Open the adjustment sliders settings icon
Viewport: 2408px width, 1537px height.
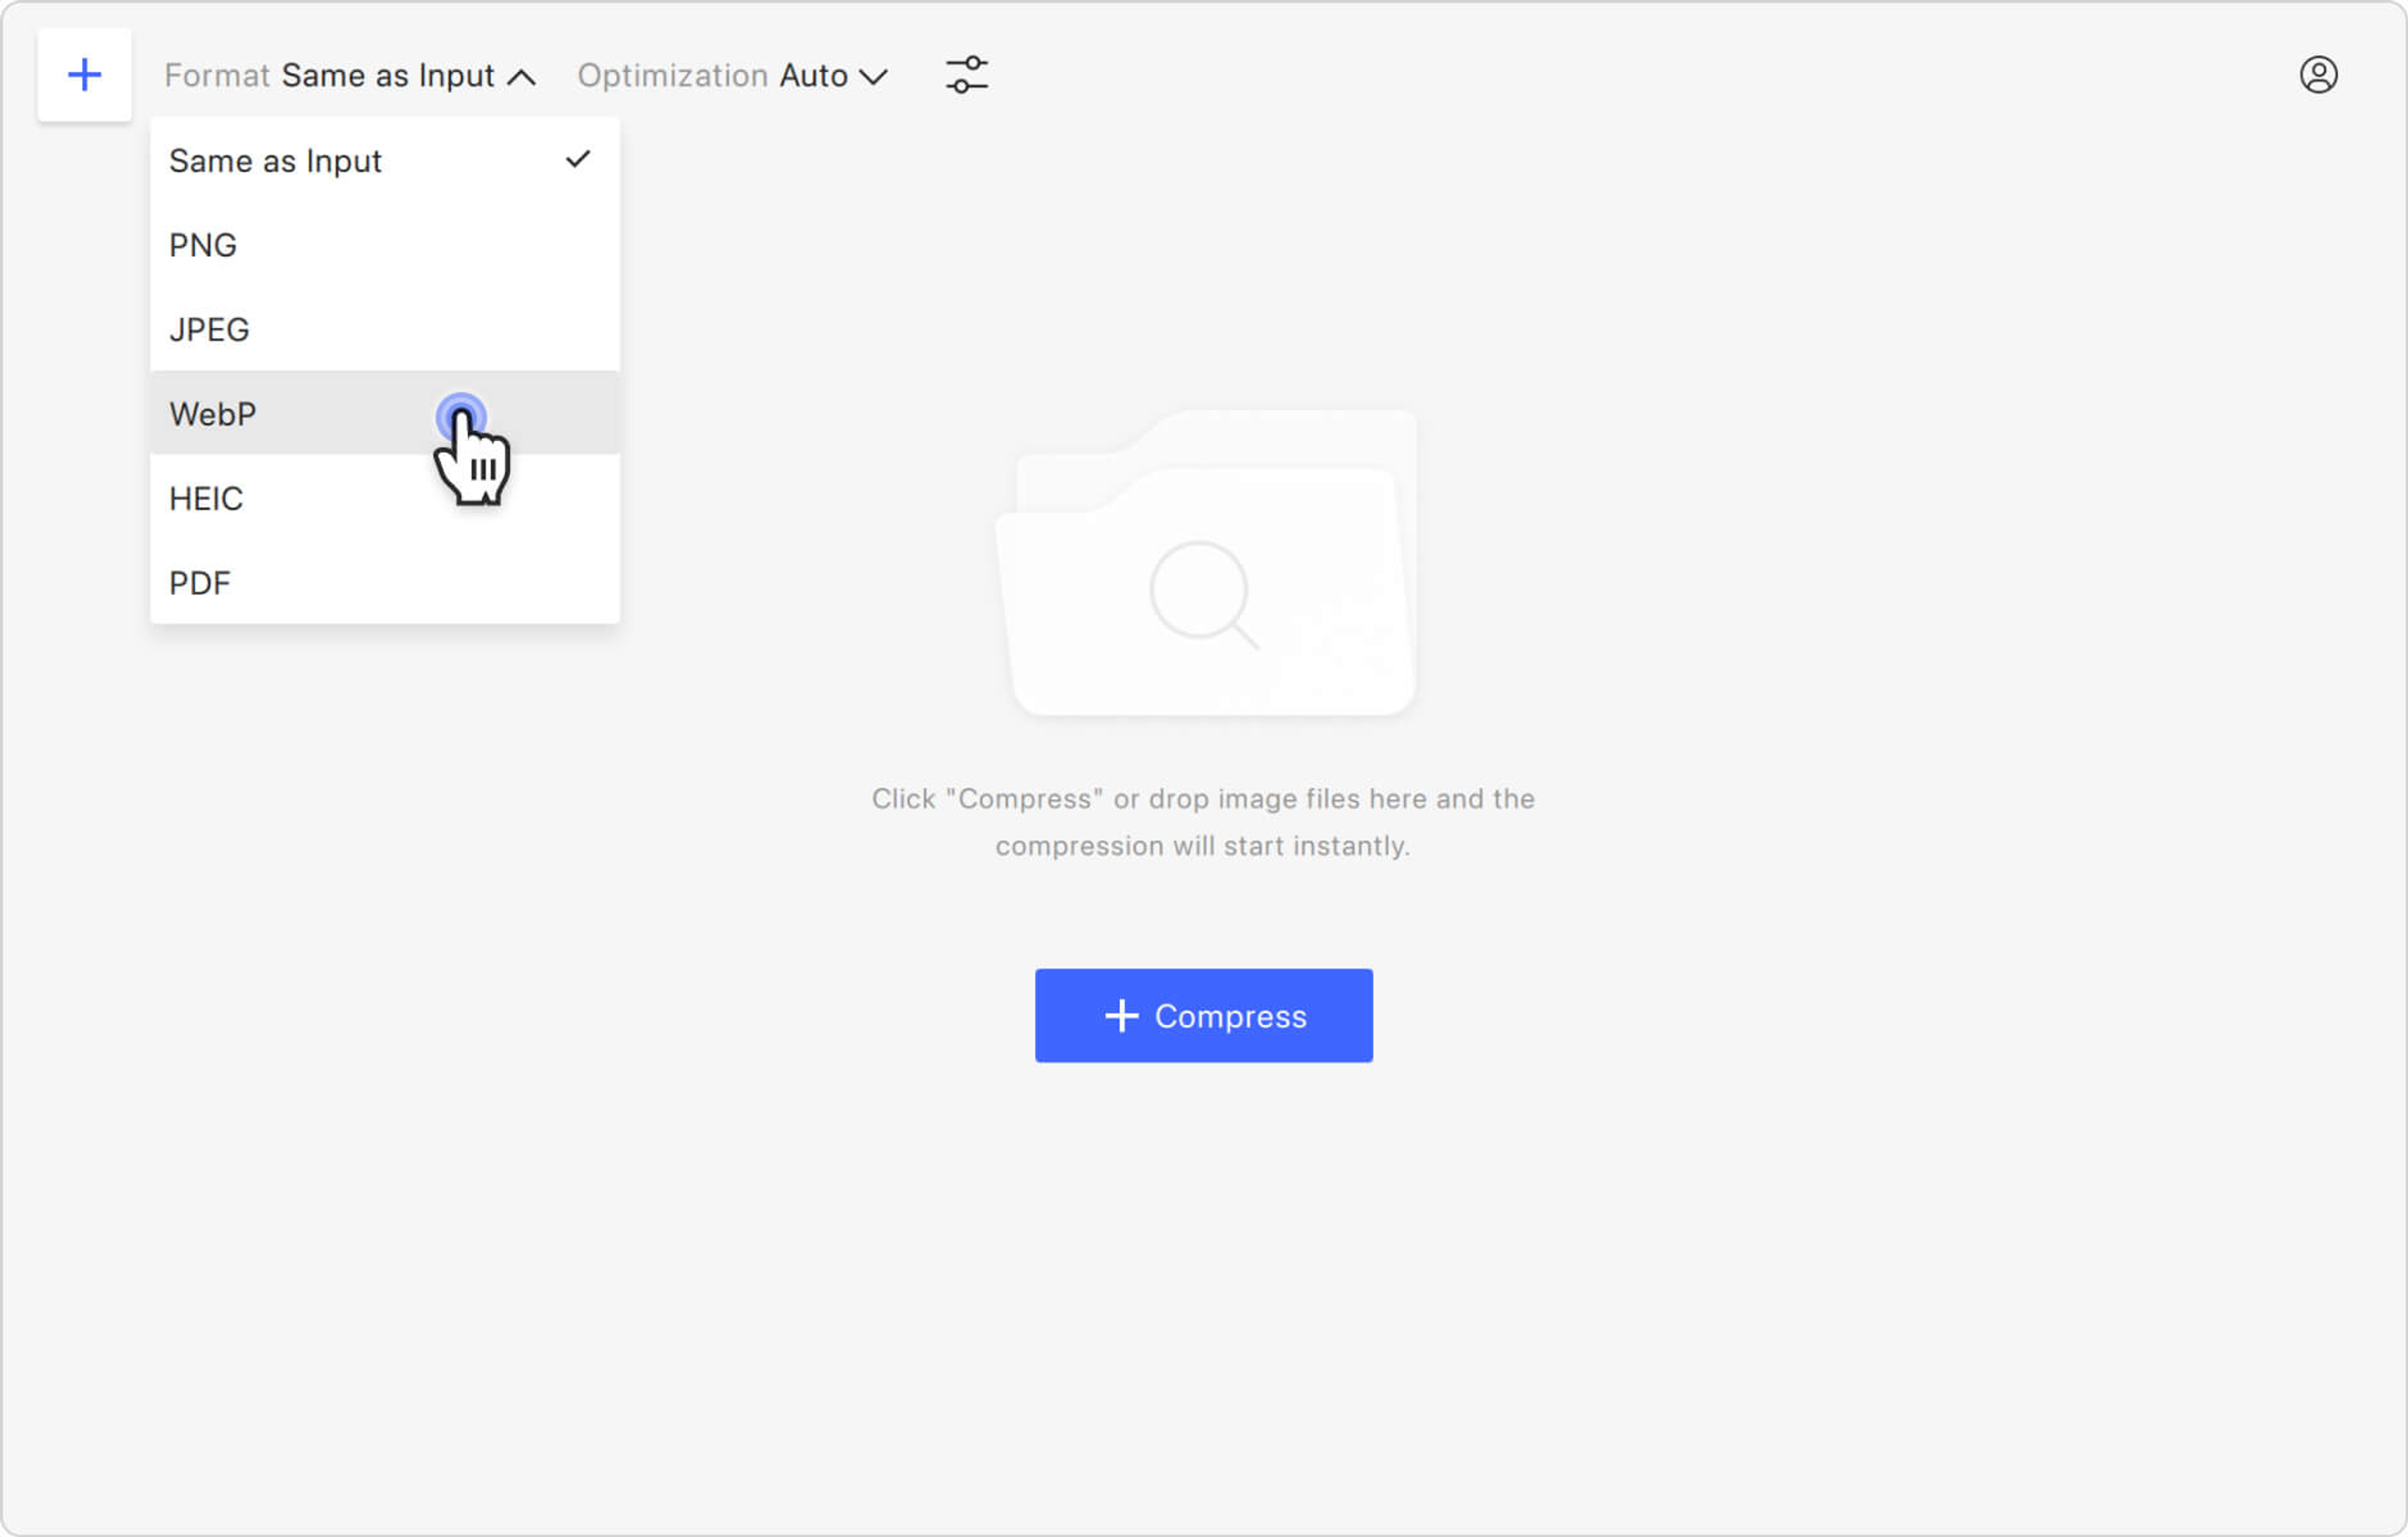coord(966,75)
